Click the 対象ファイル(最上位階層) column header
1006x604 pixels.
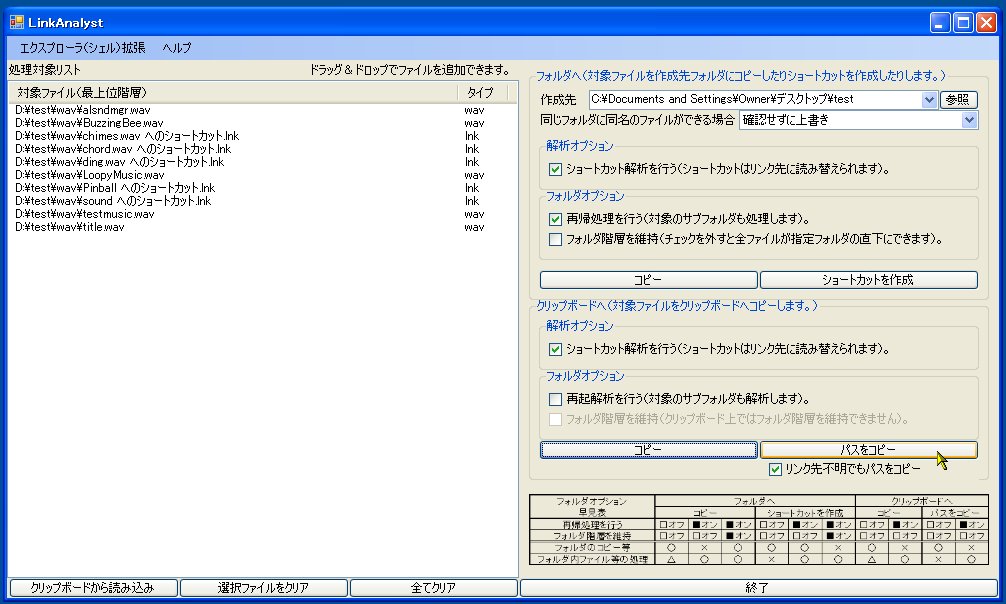[234, 92]
